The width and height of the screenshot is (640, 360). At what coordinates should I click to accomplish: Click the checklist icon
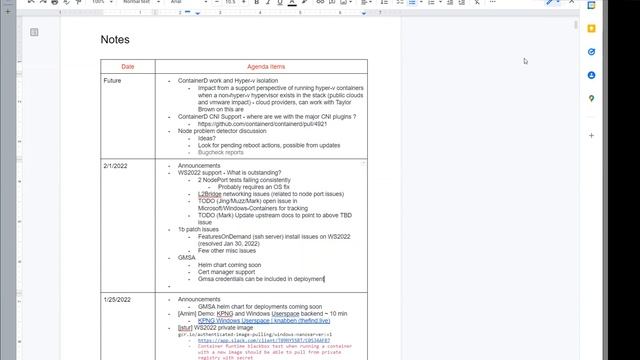click(400, 2)
